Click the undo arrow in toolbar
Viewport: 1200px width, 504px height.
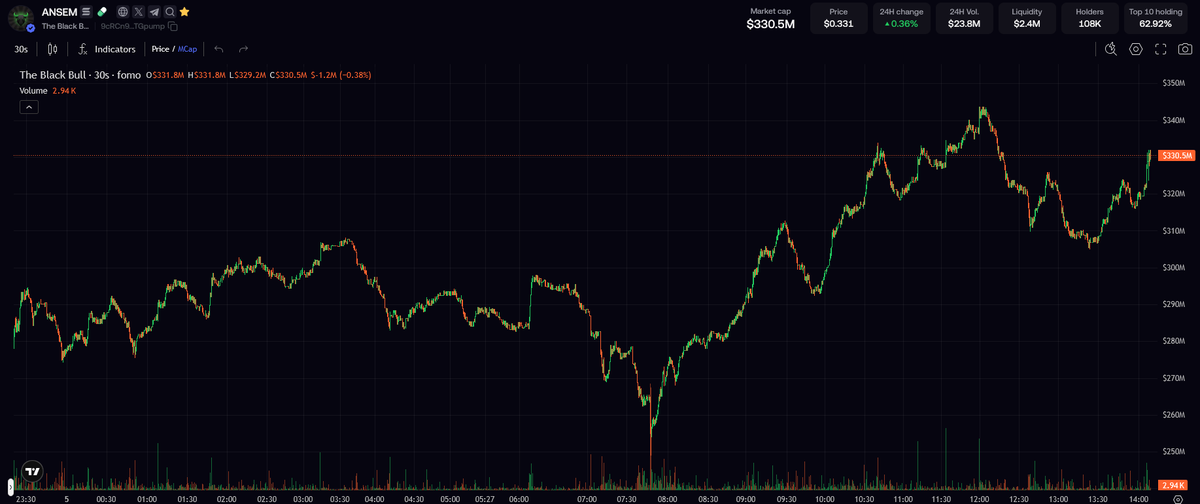click(x=219, y=48)
